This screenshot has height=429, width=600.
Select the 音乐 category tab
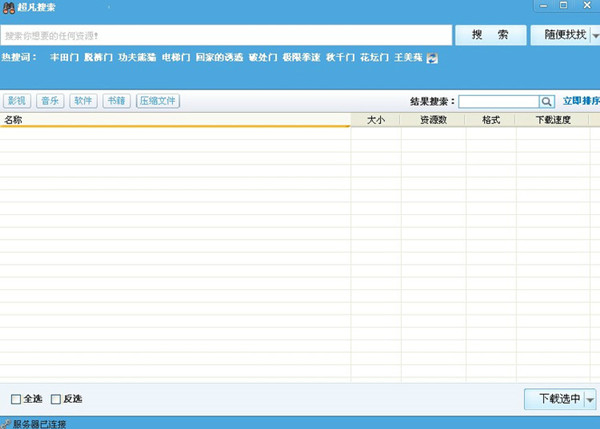49,101
